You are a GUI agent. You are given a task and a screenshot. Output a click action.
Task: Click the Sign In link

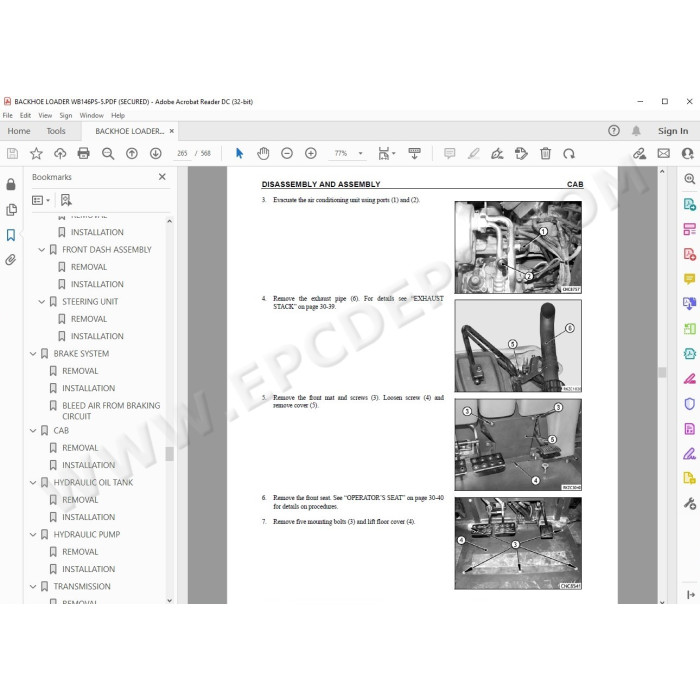tap(673, 131)
